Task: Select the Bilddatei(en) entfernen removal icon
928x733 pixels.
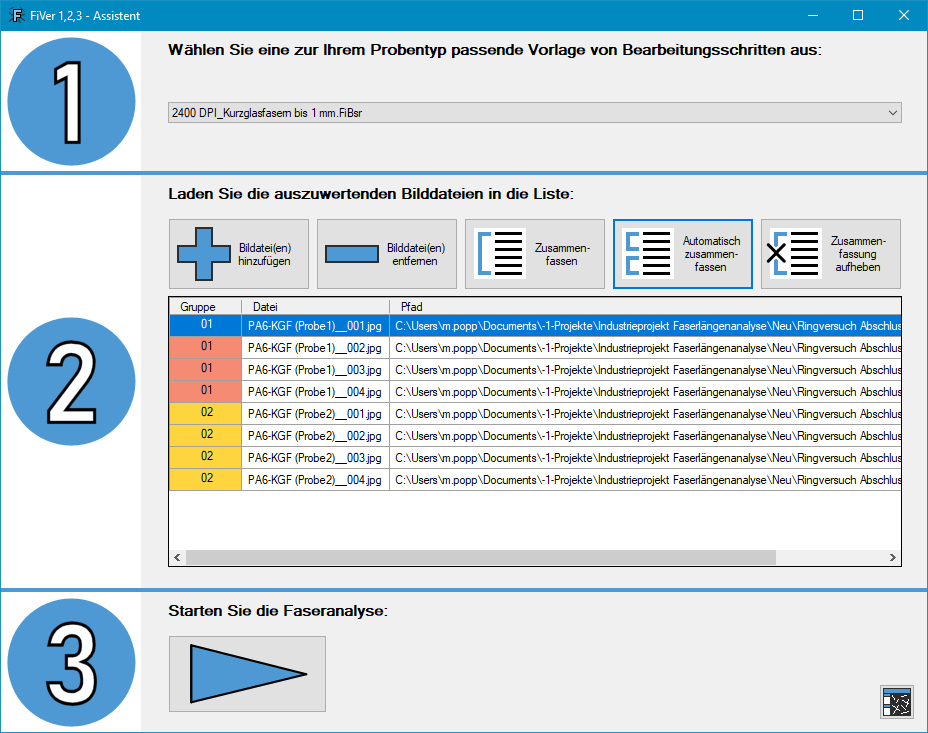Action: click(x=351, y=253)
